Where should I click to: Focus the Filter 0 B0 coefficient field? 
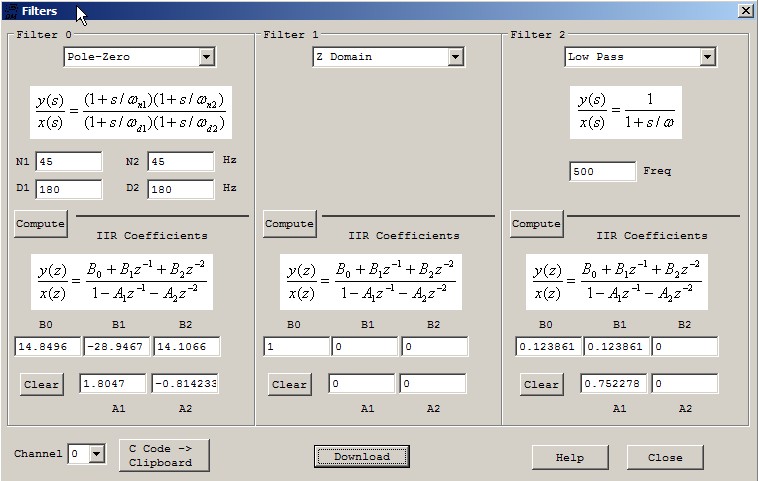[47, 346]
